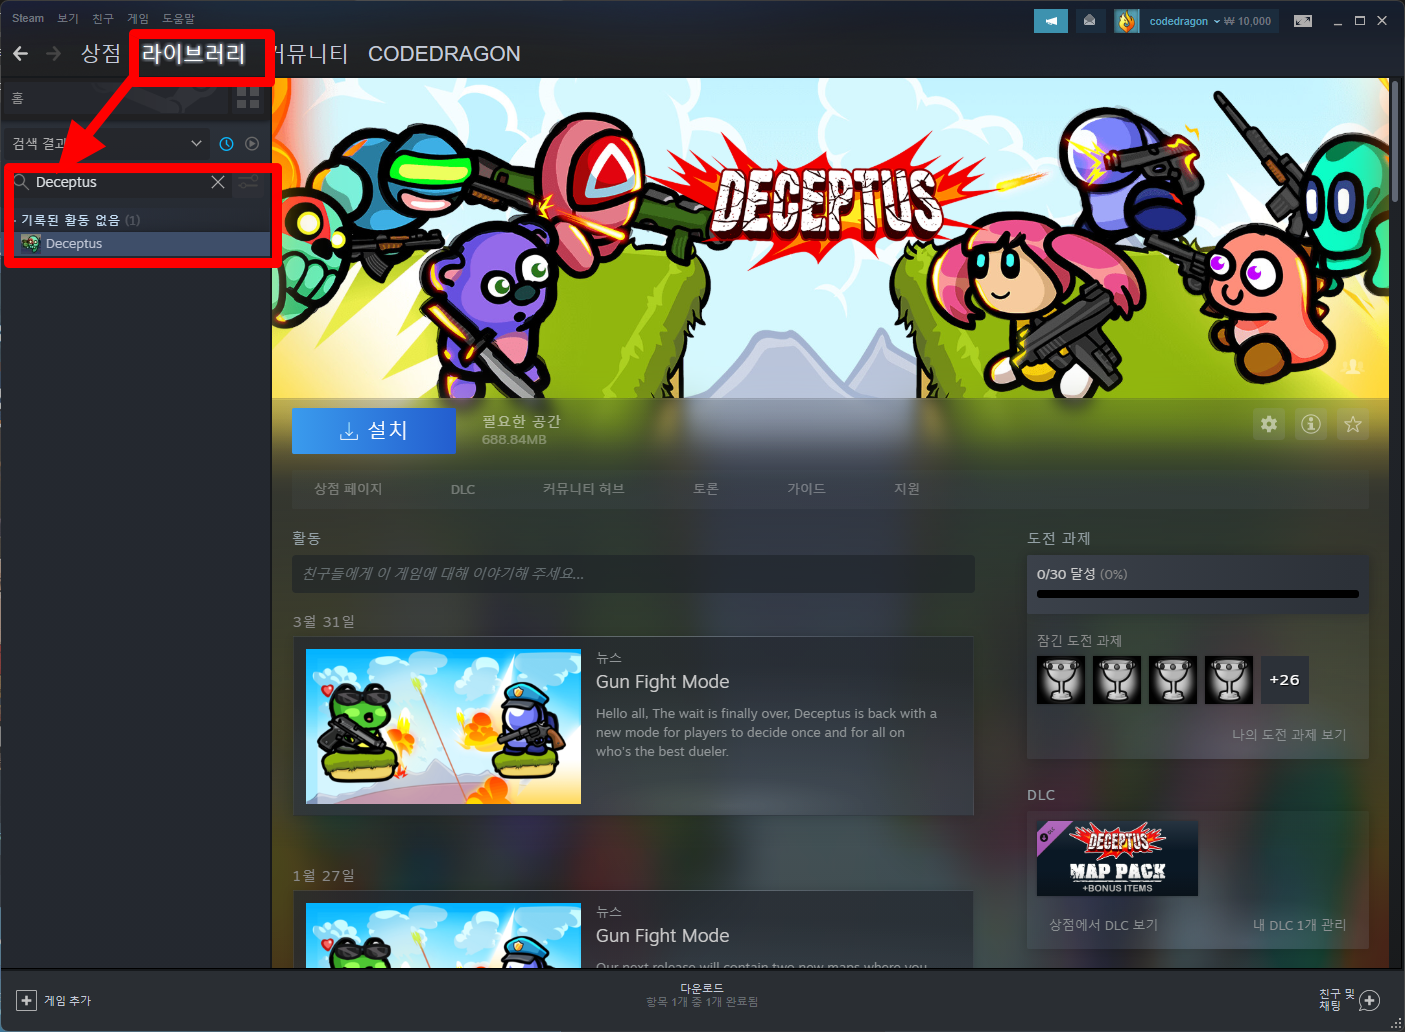Screen dimensions: 1405x1032
Task: Switch to the 라이브러리 tab
Action: [194, 53]
